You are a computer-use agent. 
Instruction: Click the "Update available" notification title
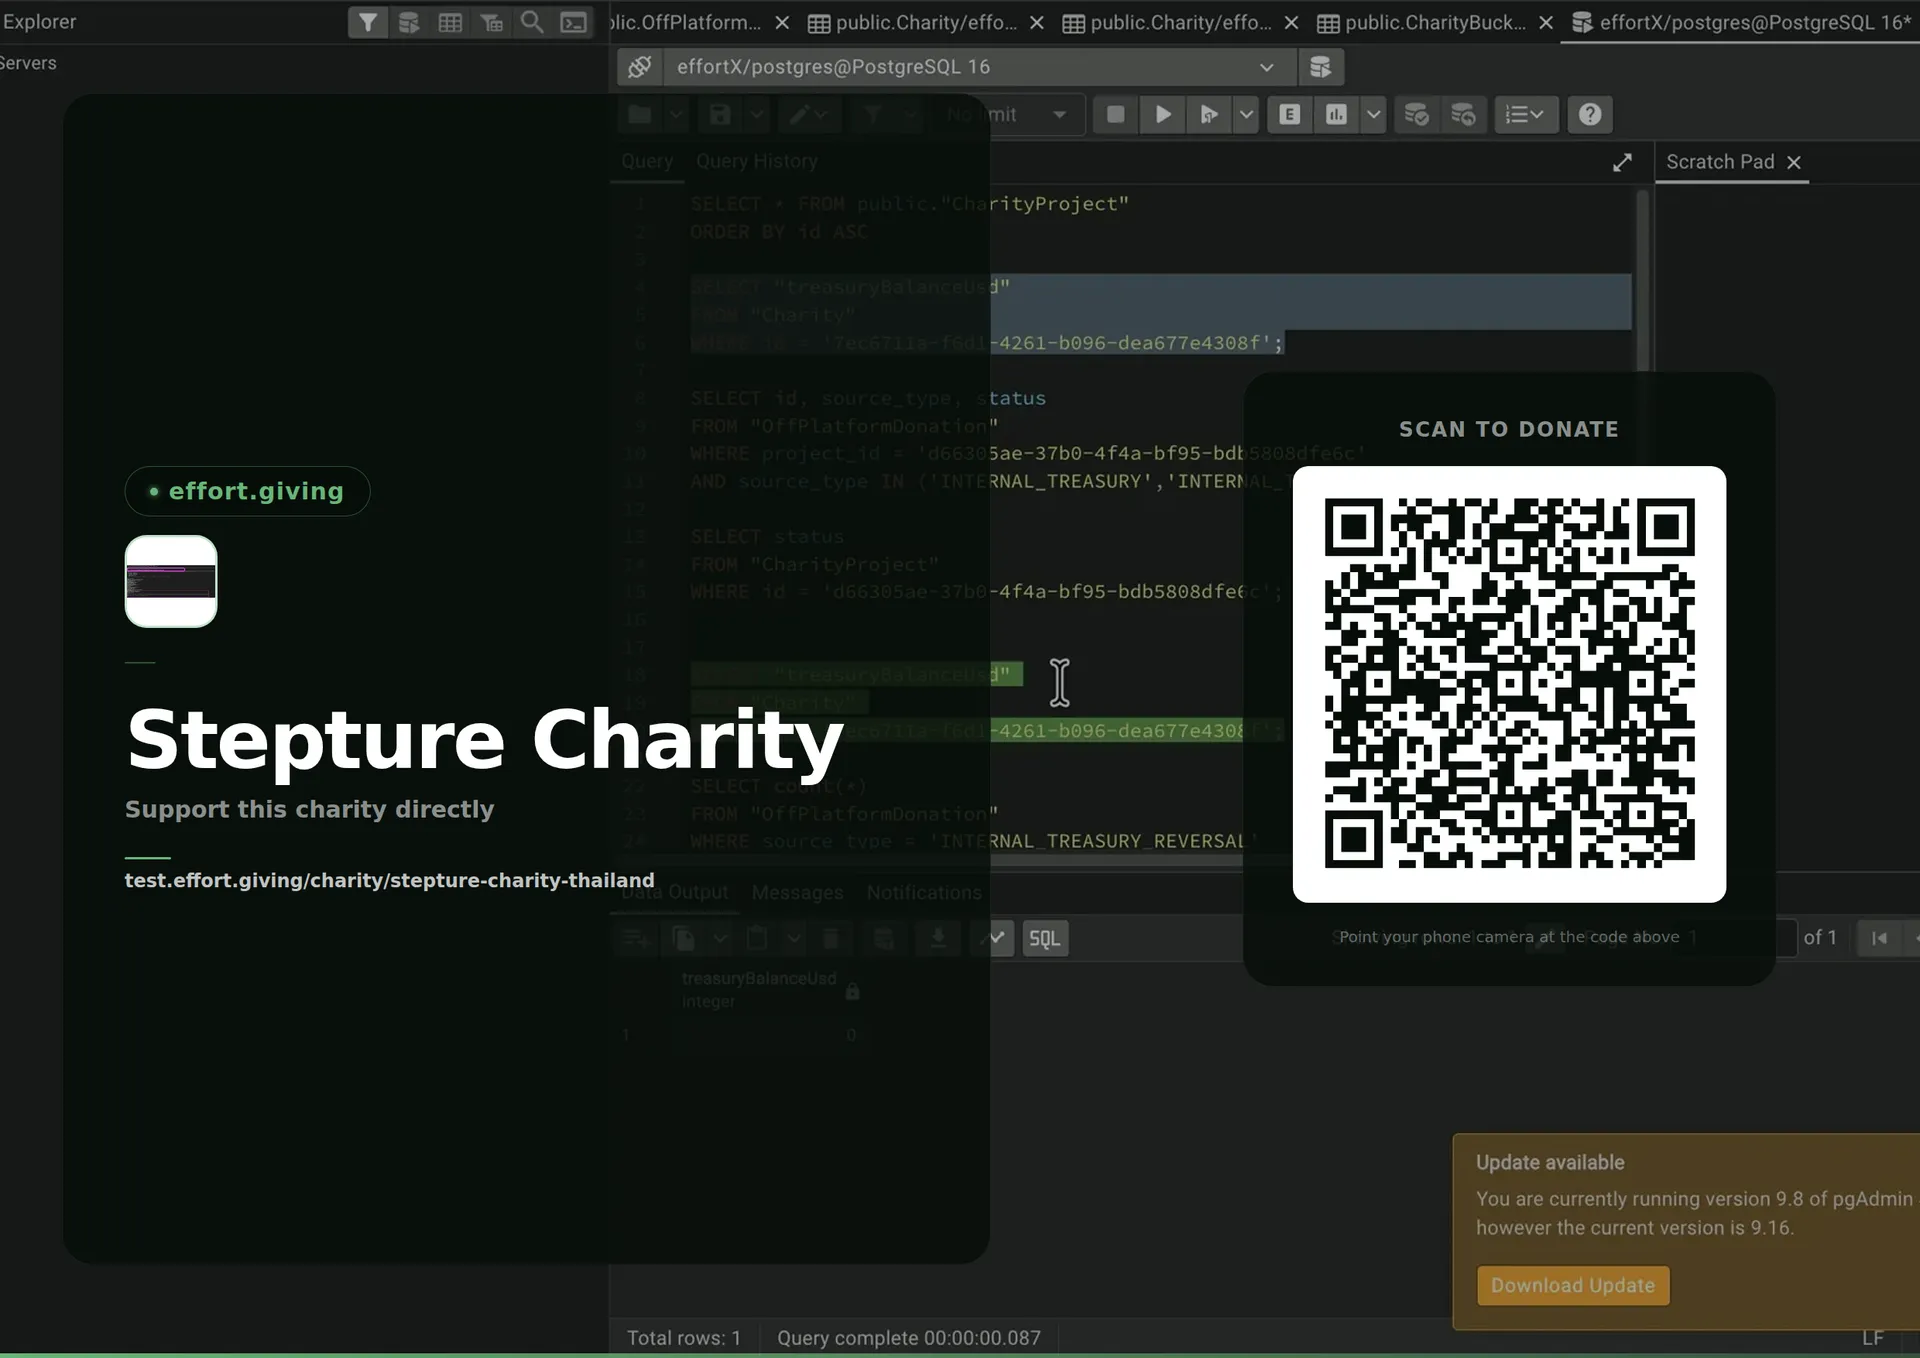pos(1550,1162)
